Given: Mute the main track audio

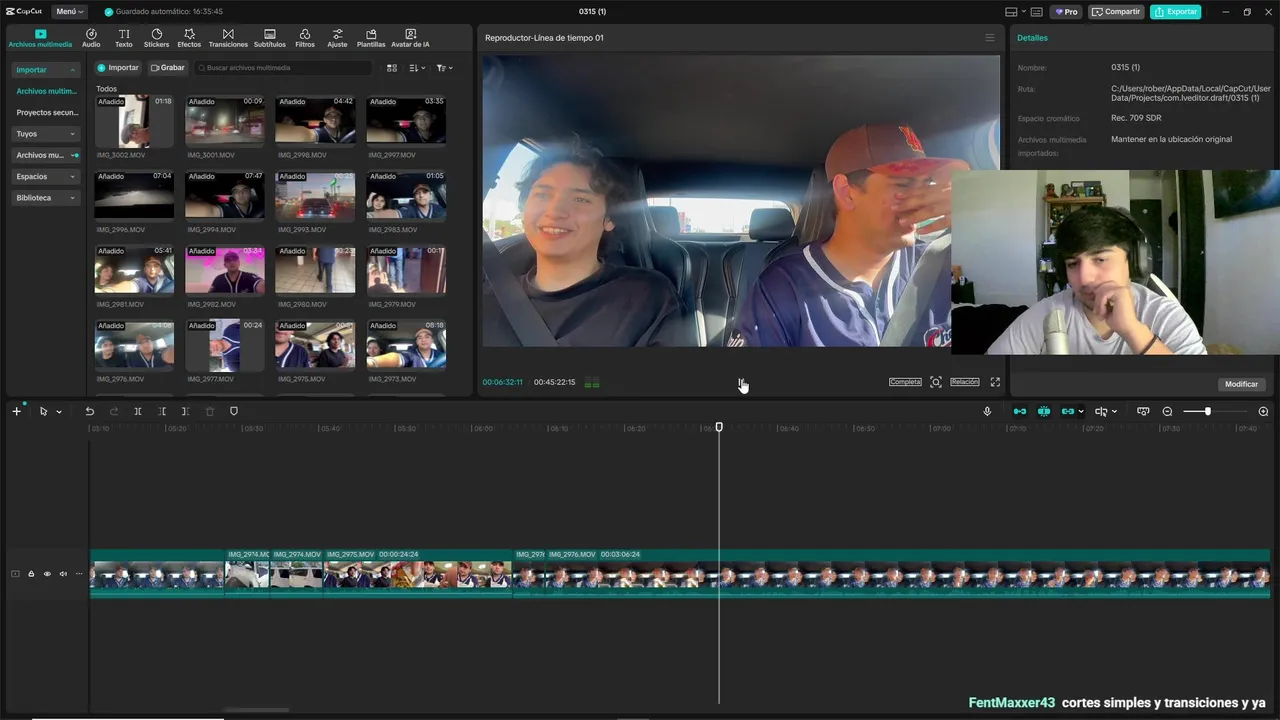Looking at the screenshot, I should (x=63, y=574).
